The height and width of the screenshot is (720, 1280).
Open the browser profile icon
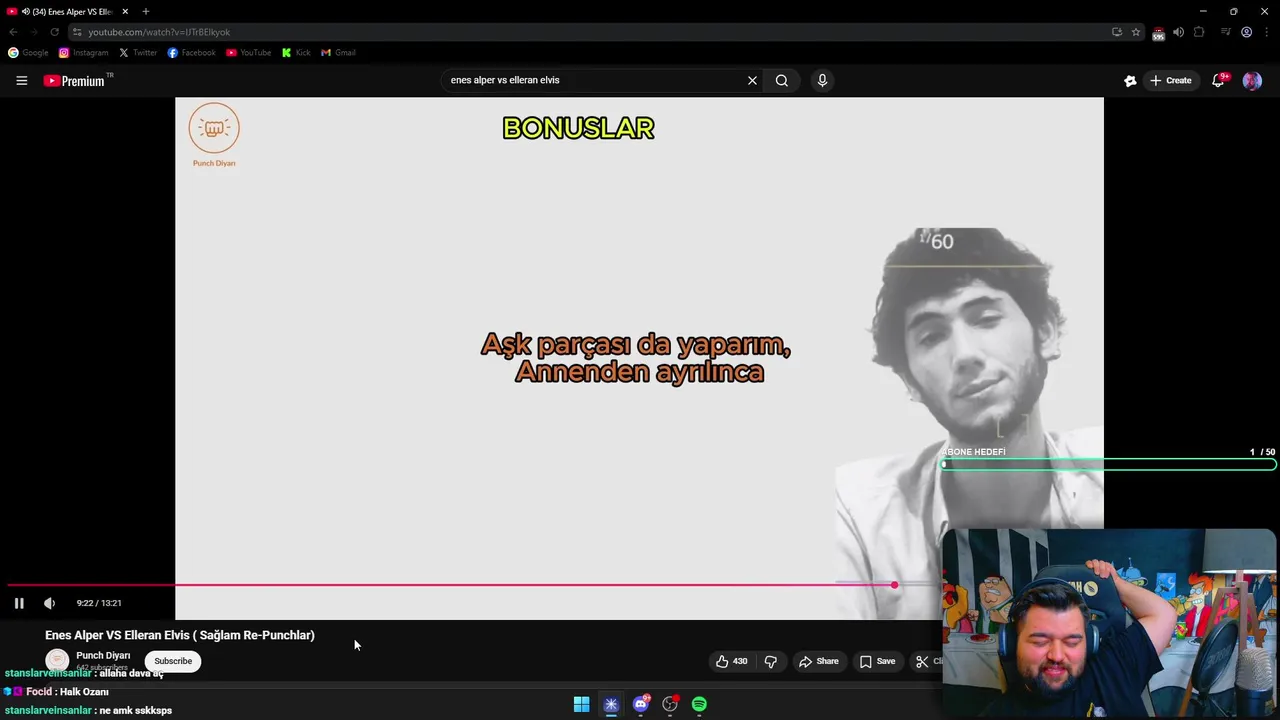click(x=1246, y=32)
